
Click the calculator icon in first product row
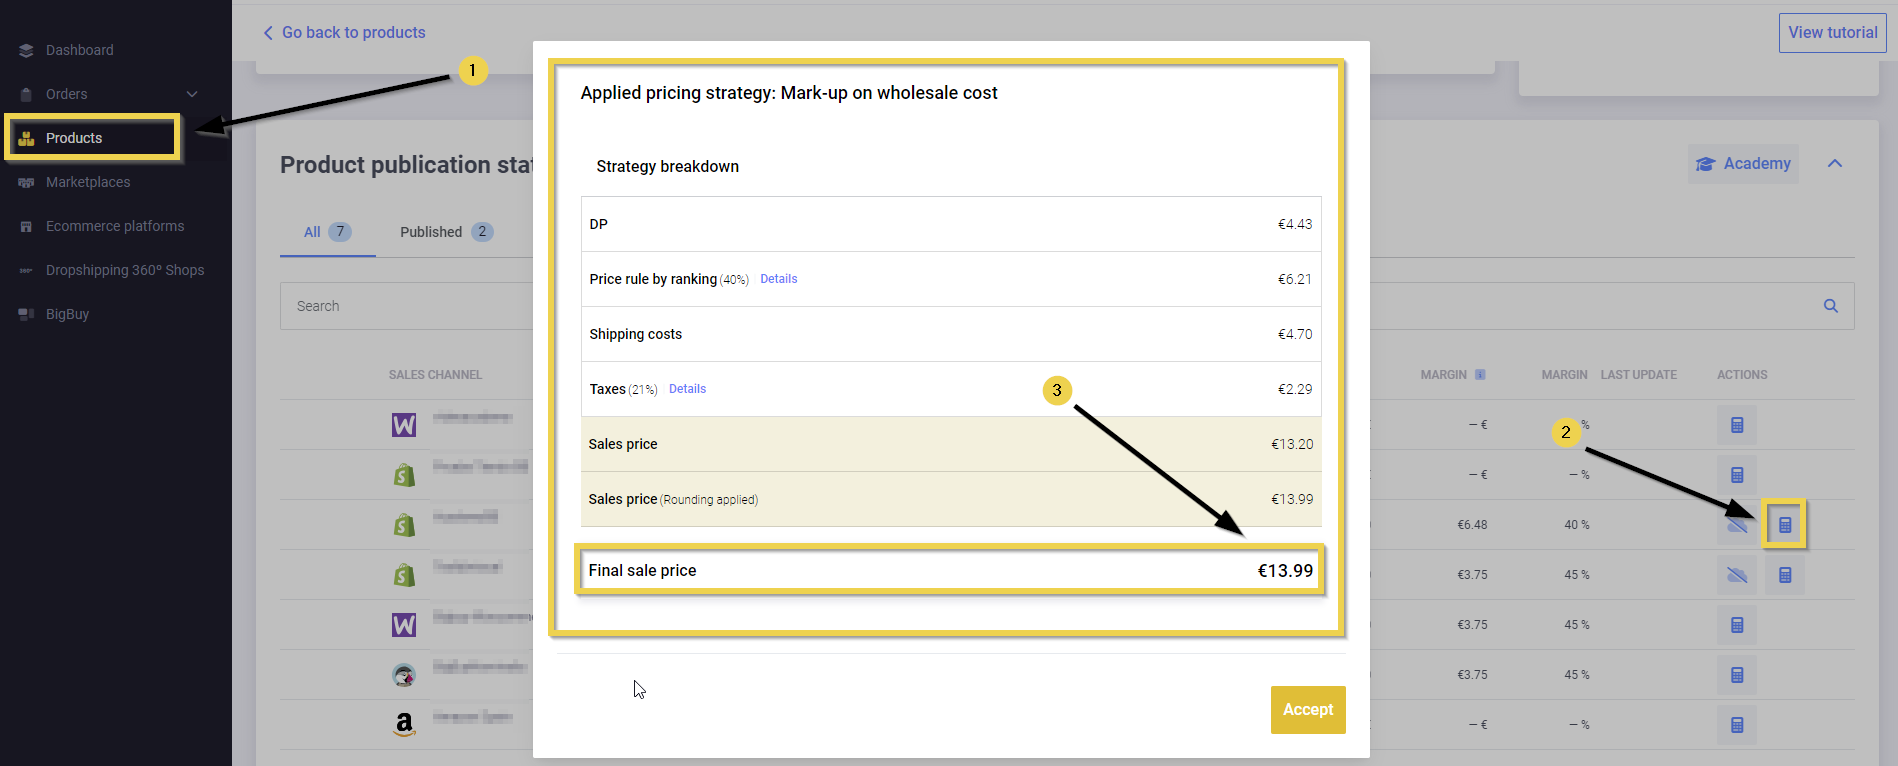pos(1737,425)
